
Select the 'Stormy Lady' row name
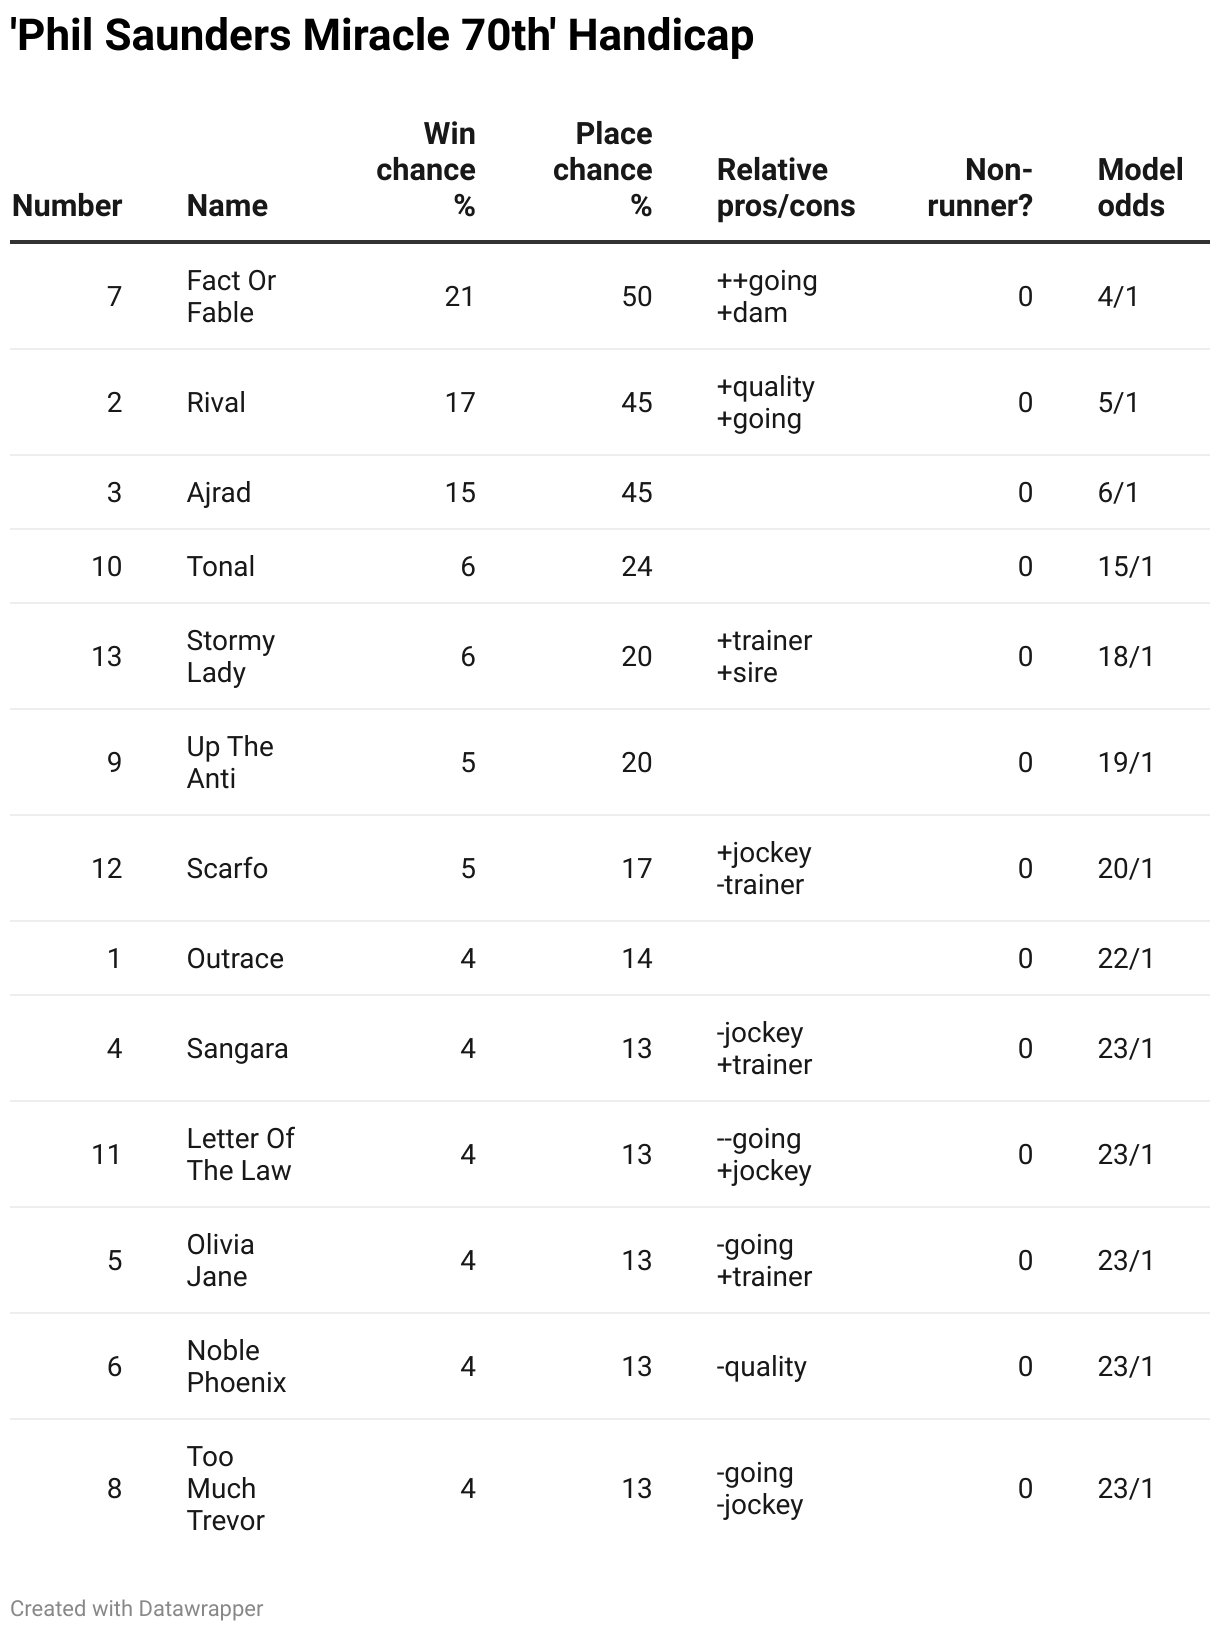(x=231, y=657)
